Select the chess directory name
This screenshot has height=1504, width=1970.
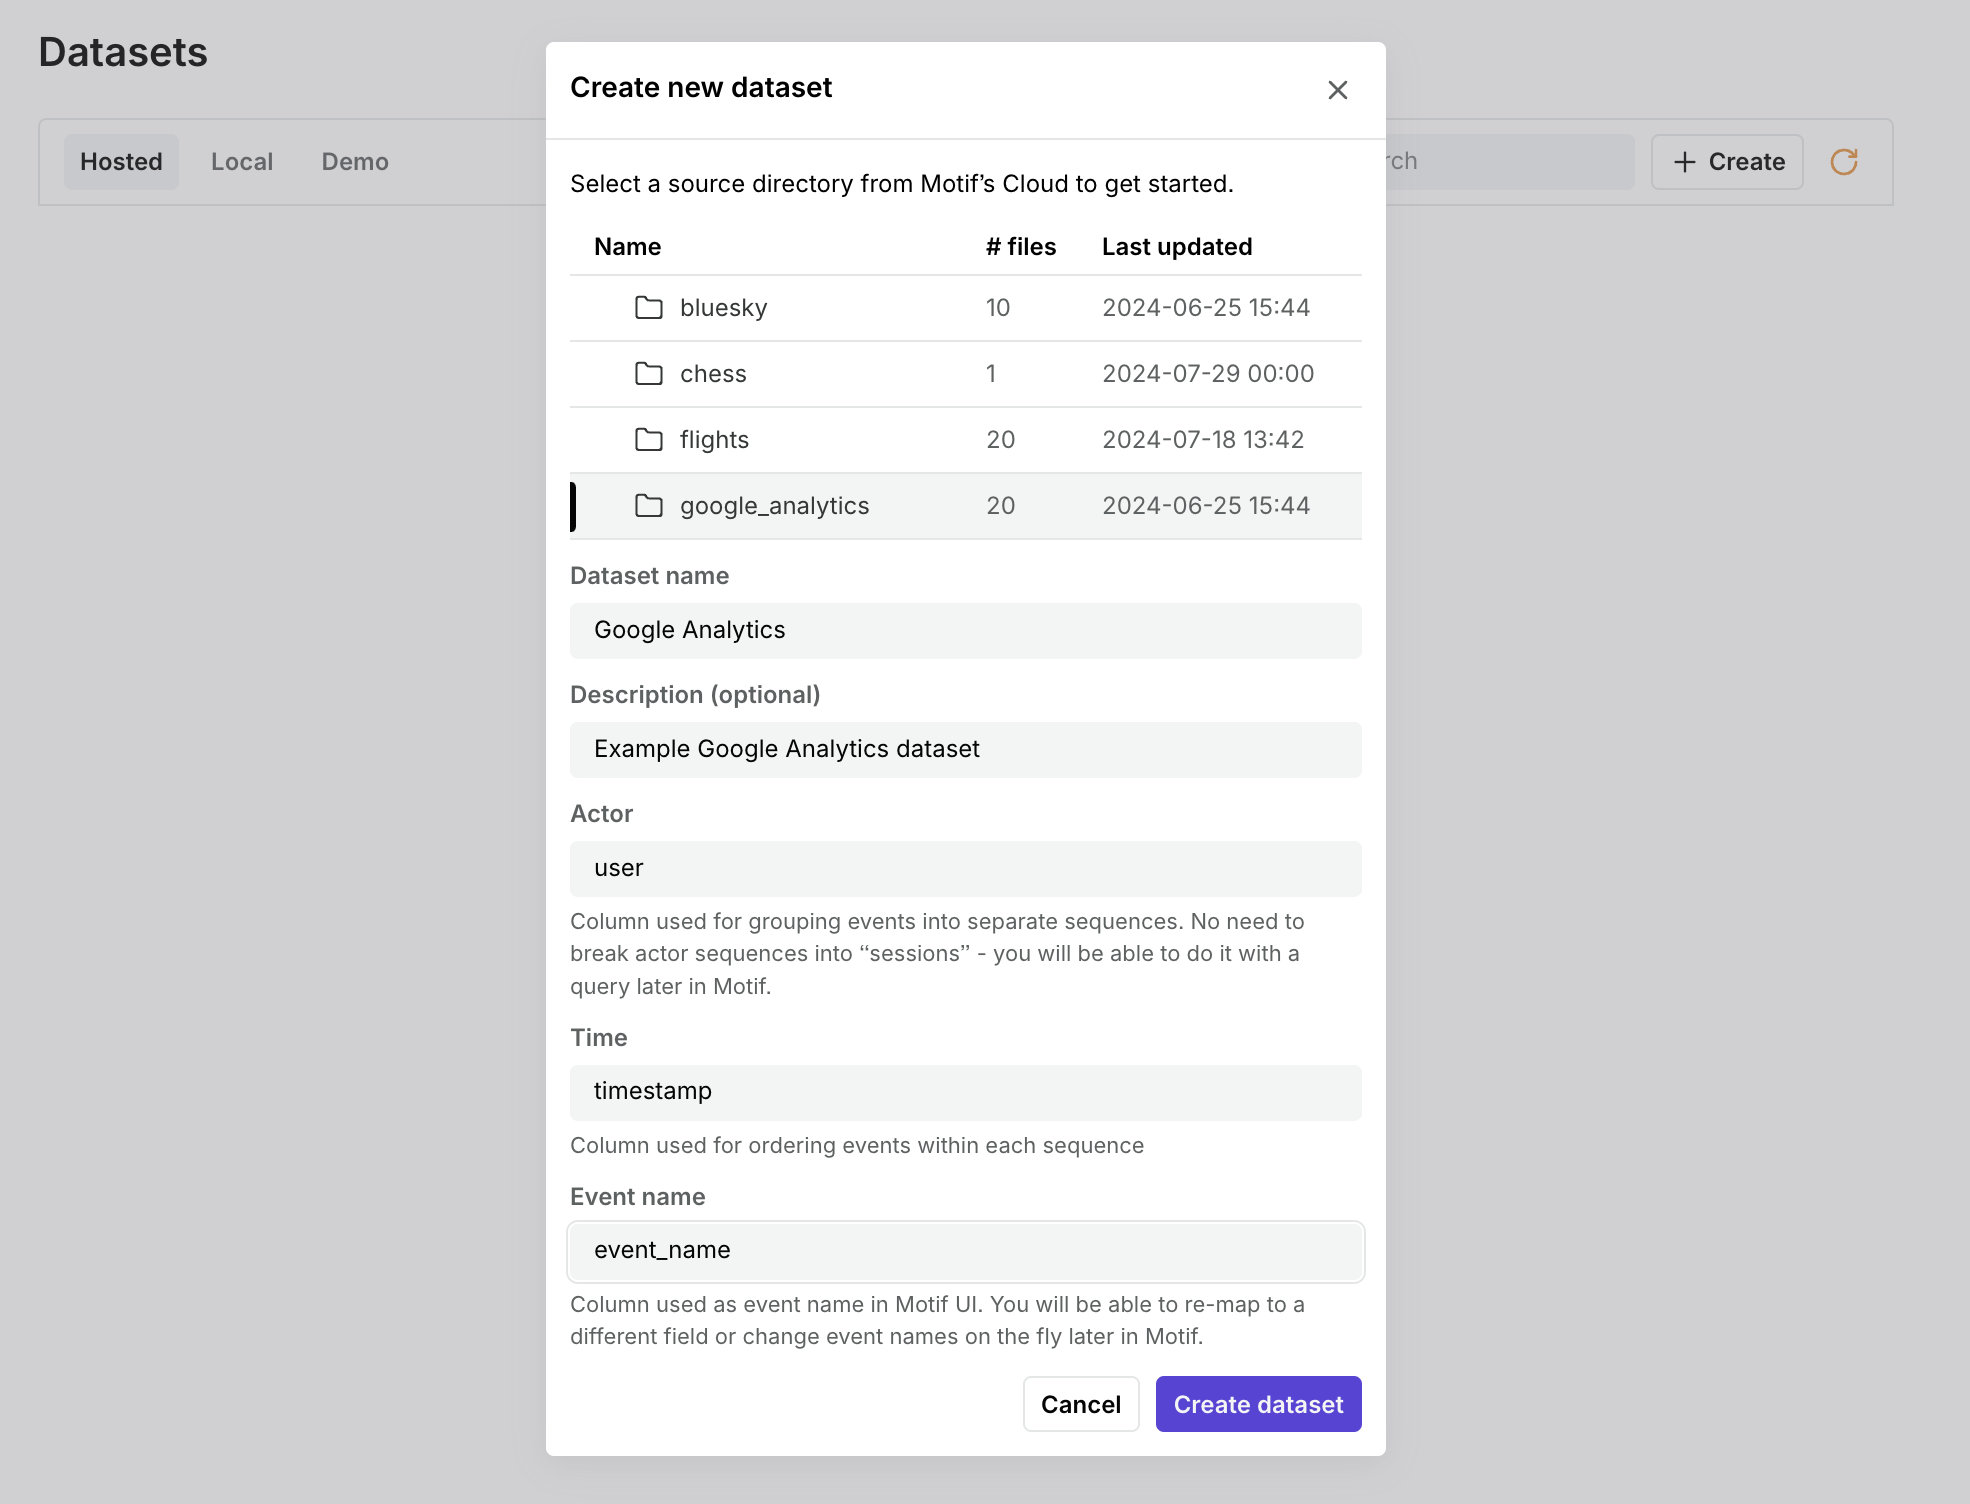pos(713,374)
